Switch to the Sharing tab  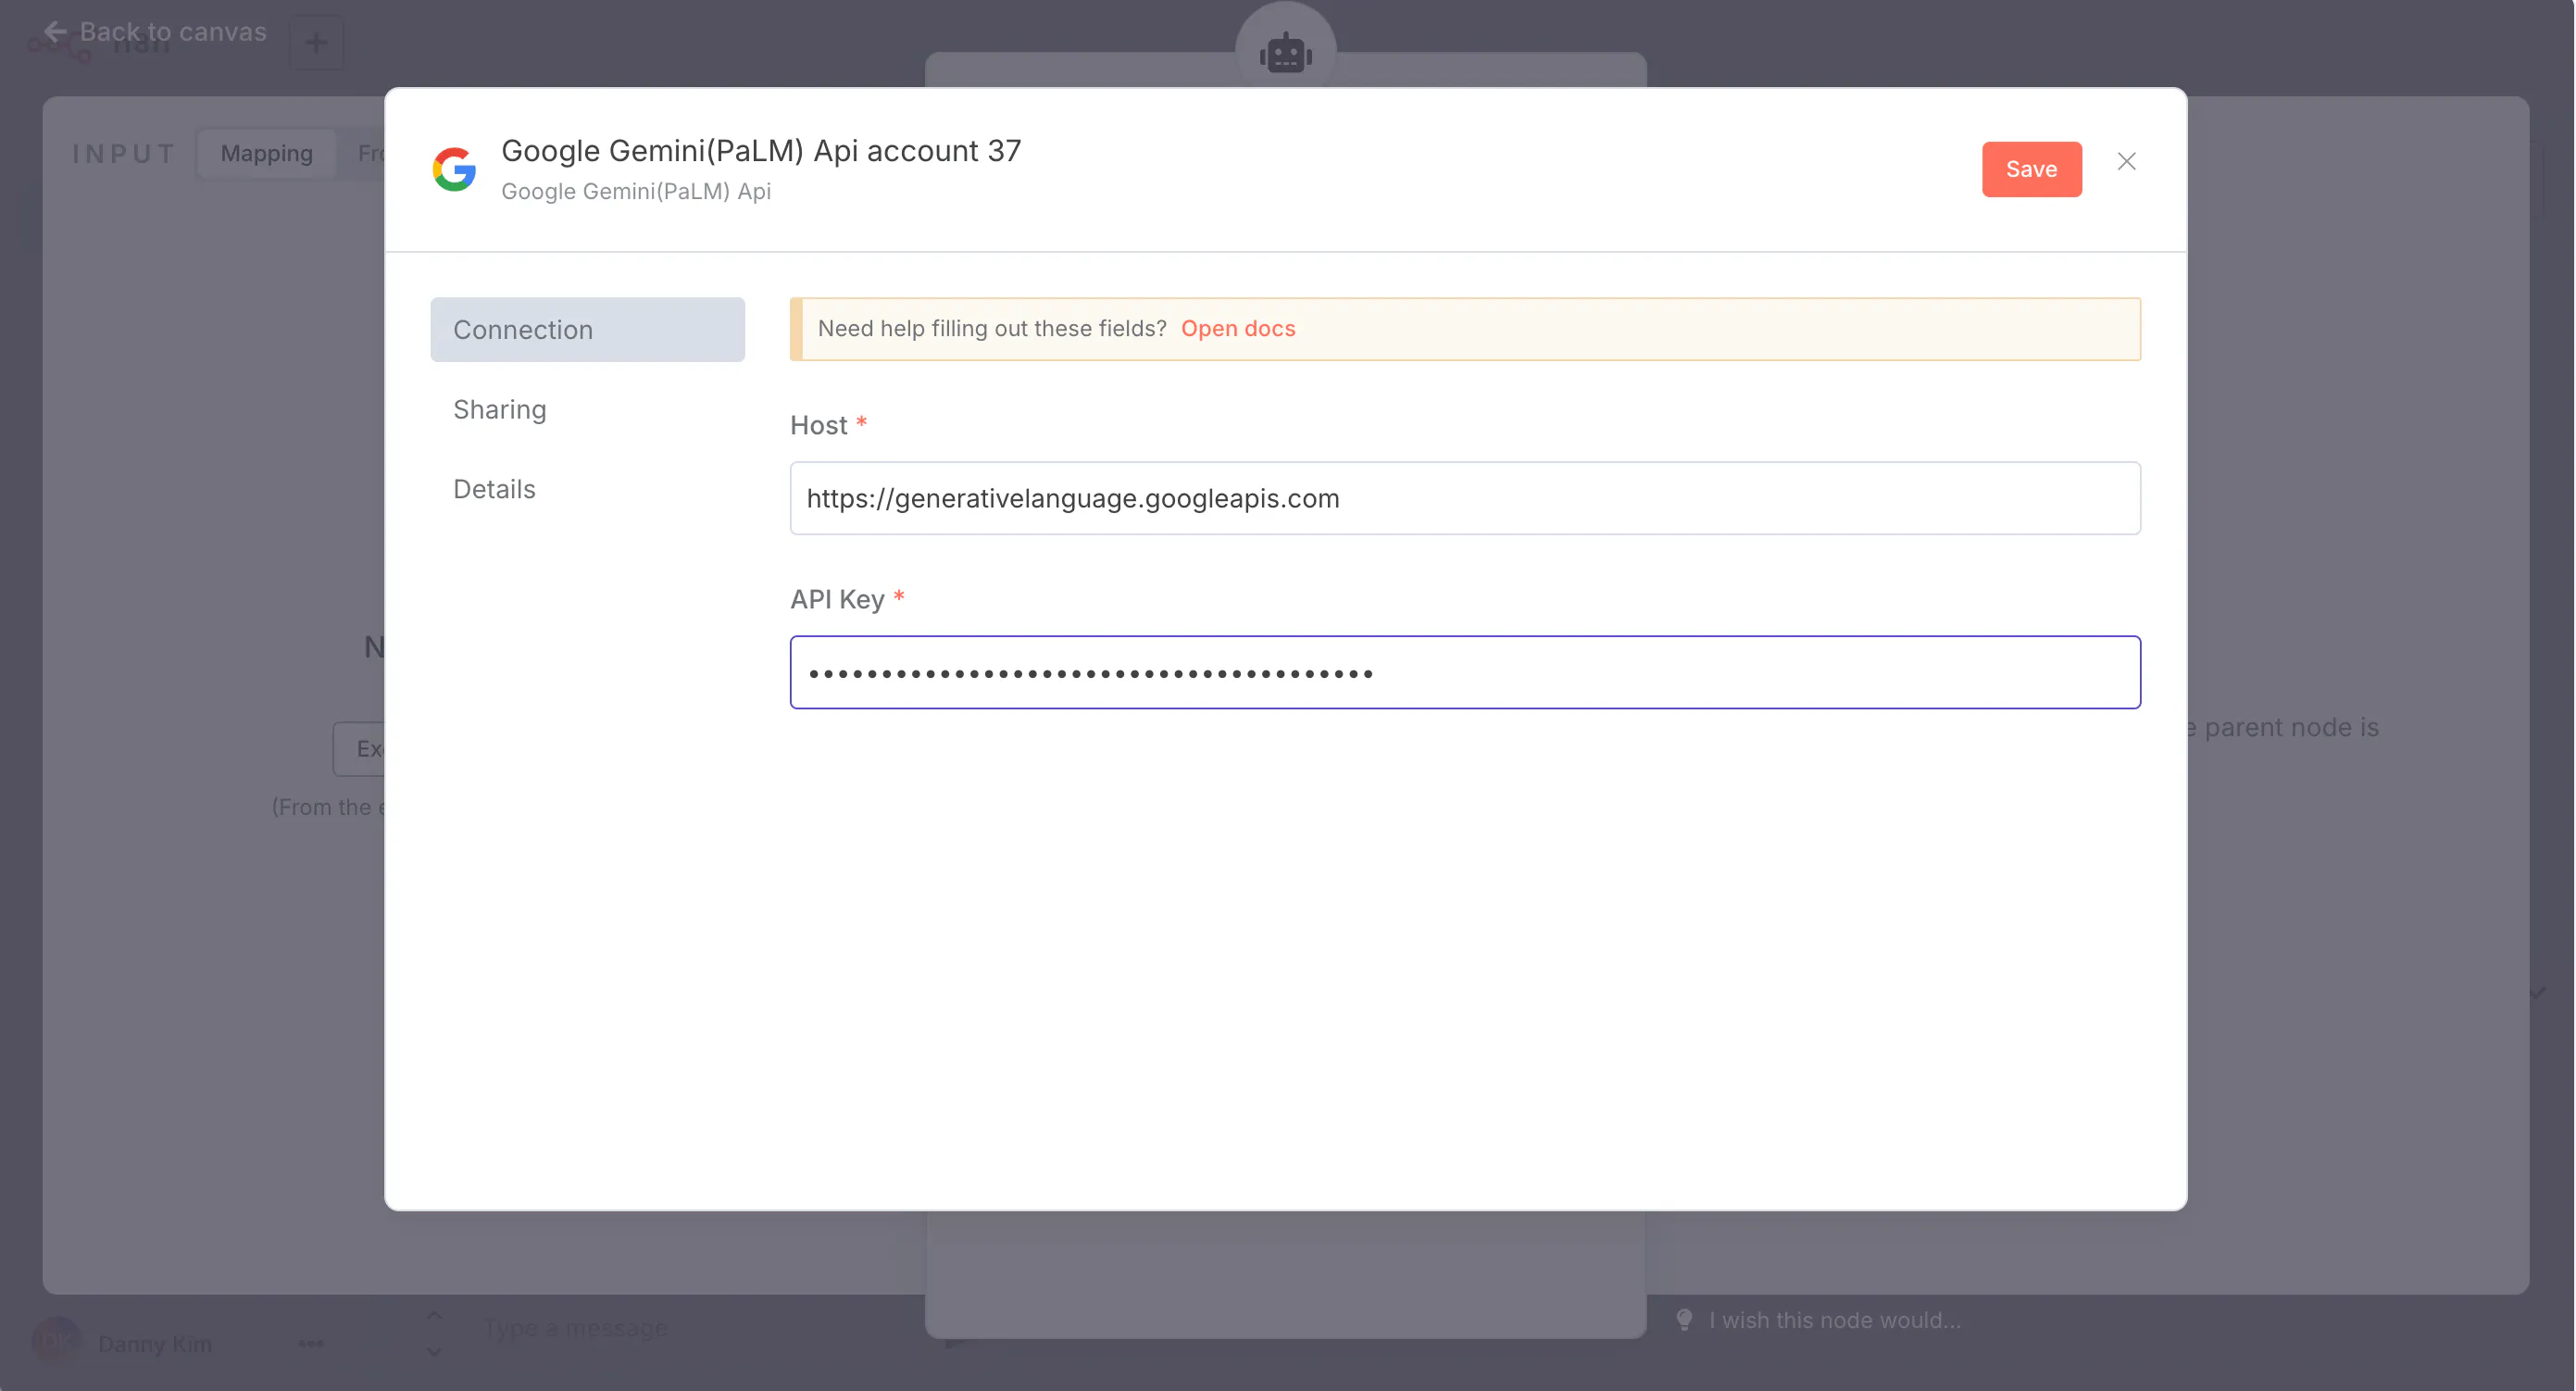499,410
